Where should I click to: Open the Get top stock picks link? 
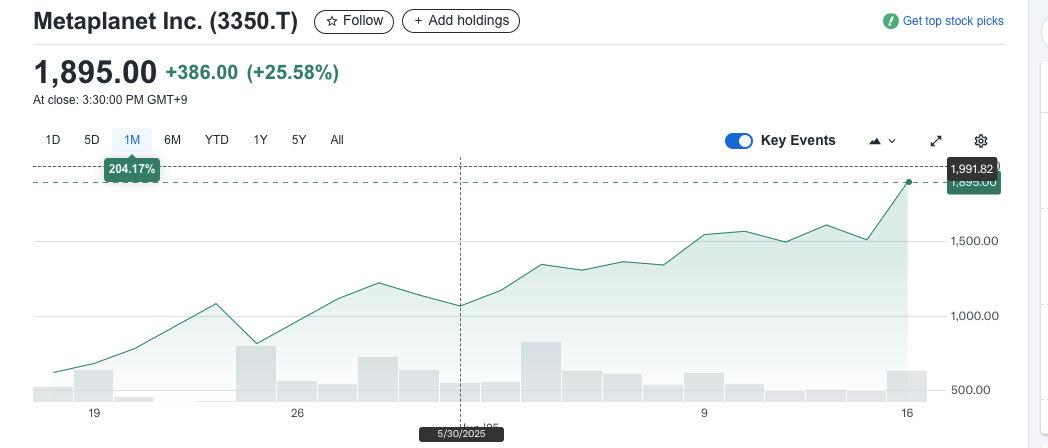click(x=952, y=21)
